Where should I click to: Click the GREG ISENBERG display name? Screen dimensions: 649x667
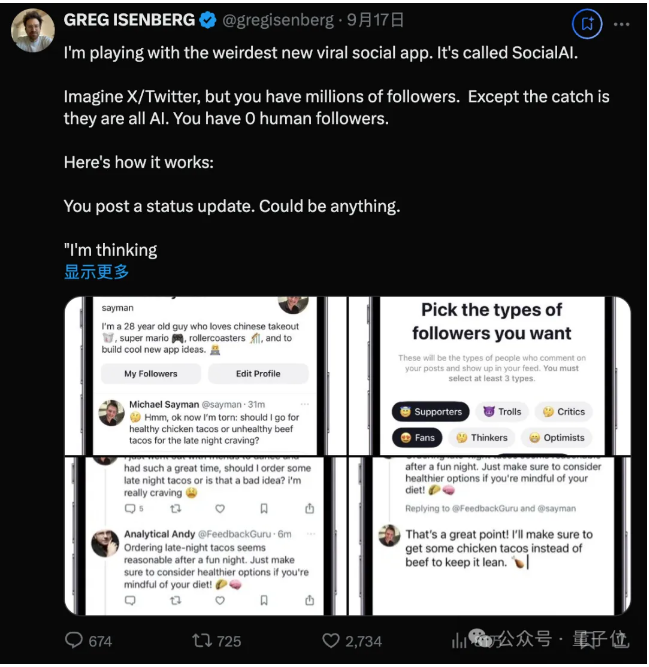click(x=129, y=20)
